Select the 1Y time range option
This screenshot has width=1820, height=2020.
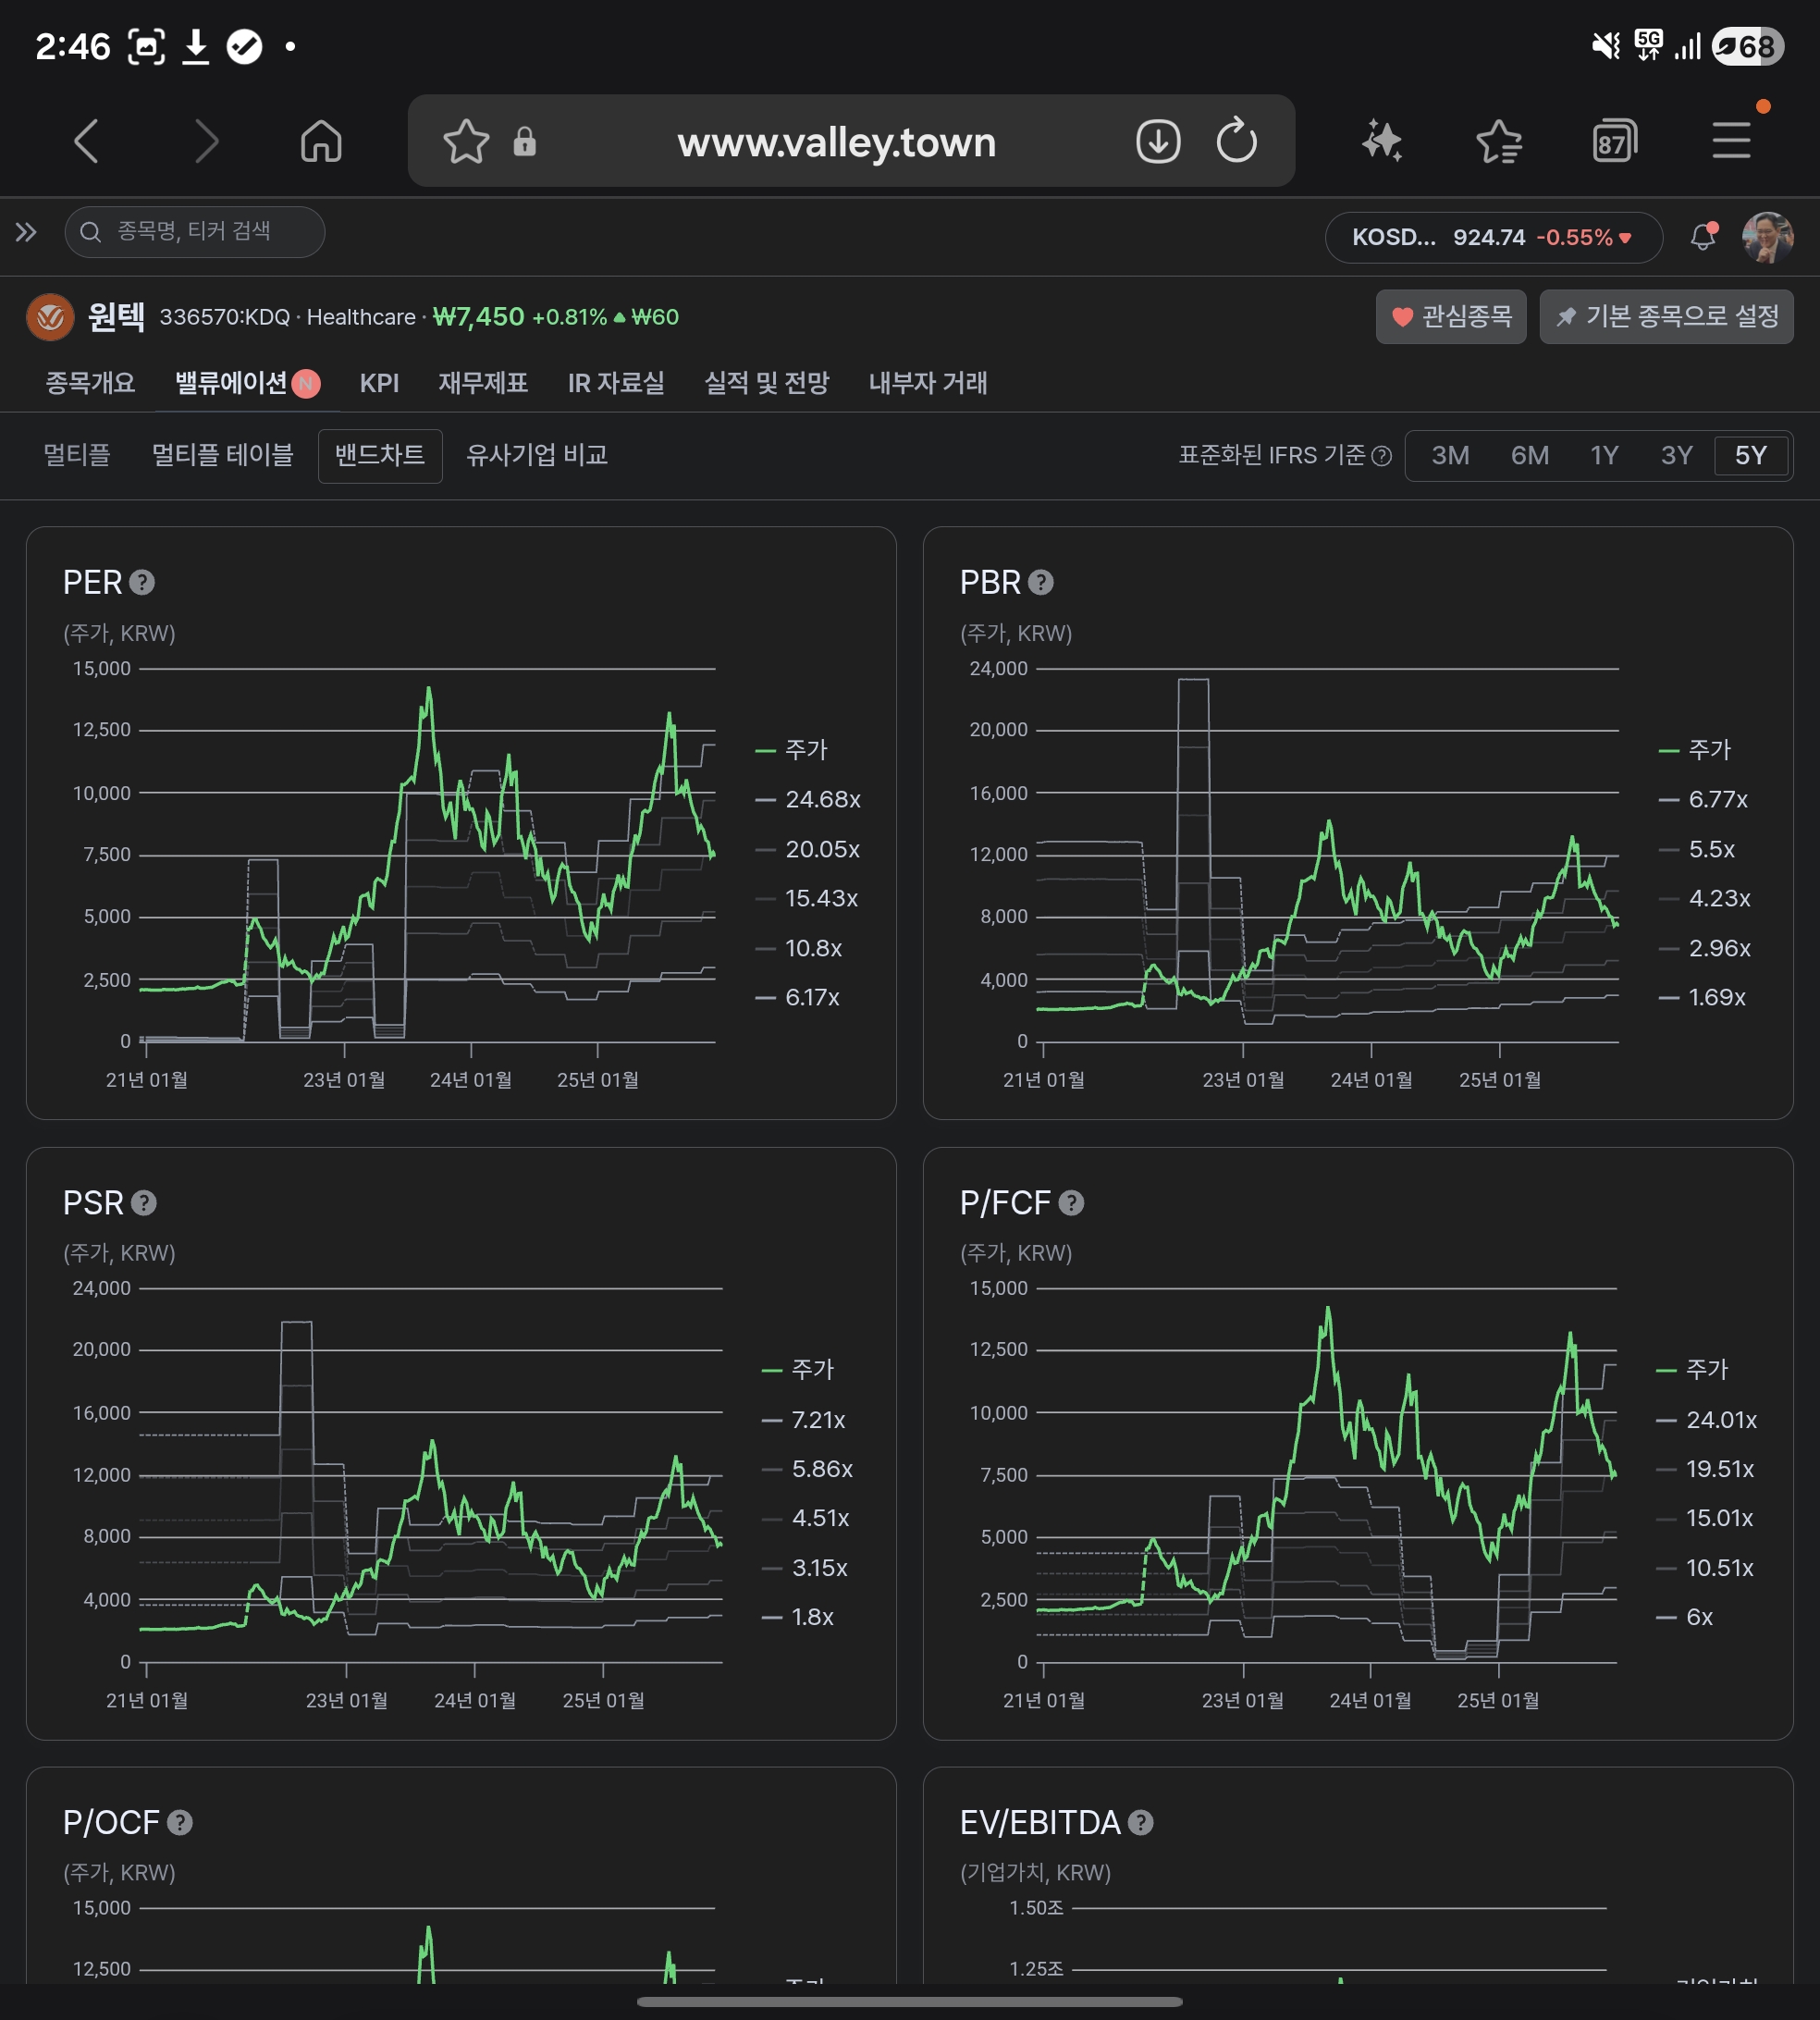1604,456
